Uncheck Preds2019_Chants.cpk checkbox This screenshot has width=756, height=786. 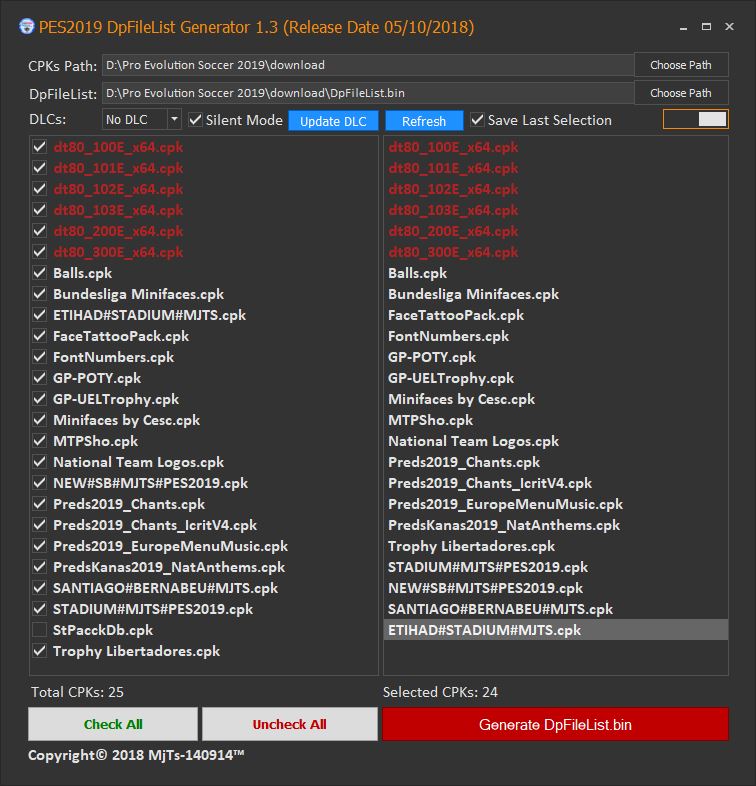[x=40, y=504]
